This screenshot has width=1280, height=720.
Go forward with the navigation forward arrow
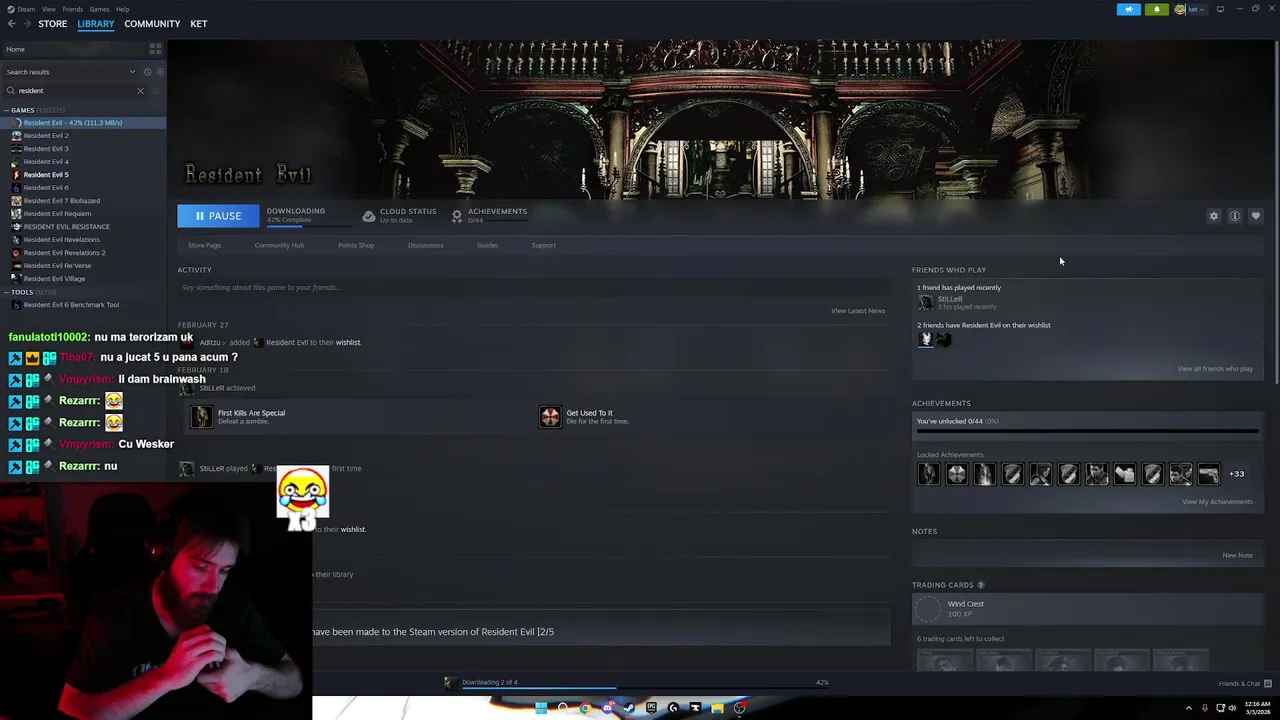pyautogui.click(x=26, y=24)
